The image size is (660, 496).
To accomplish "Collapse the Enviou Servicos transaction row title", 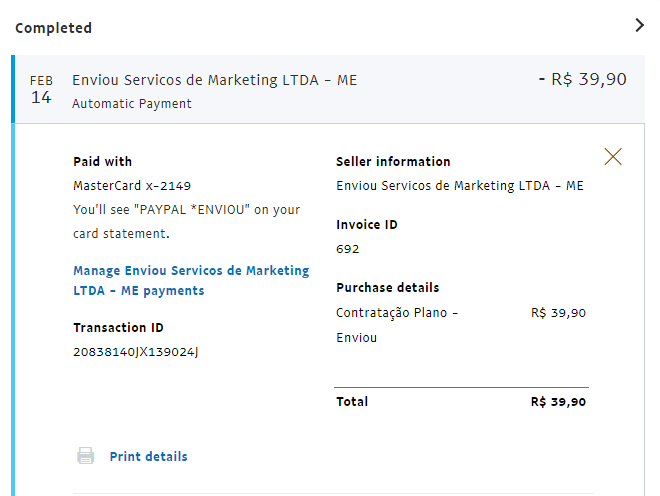I will point(214,80).
